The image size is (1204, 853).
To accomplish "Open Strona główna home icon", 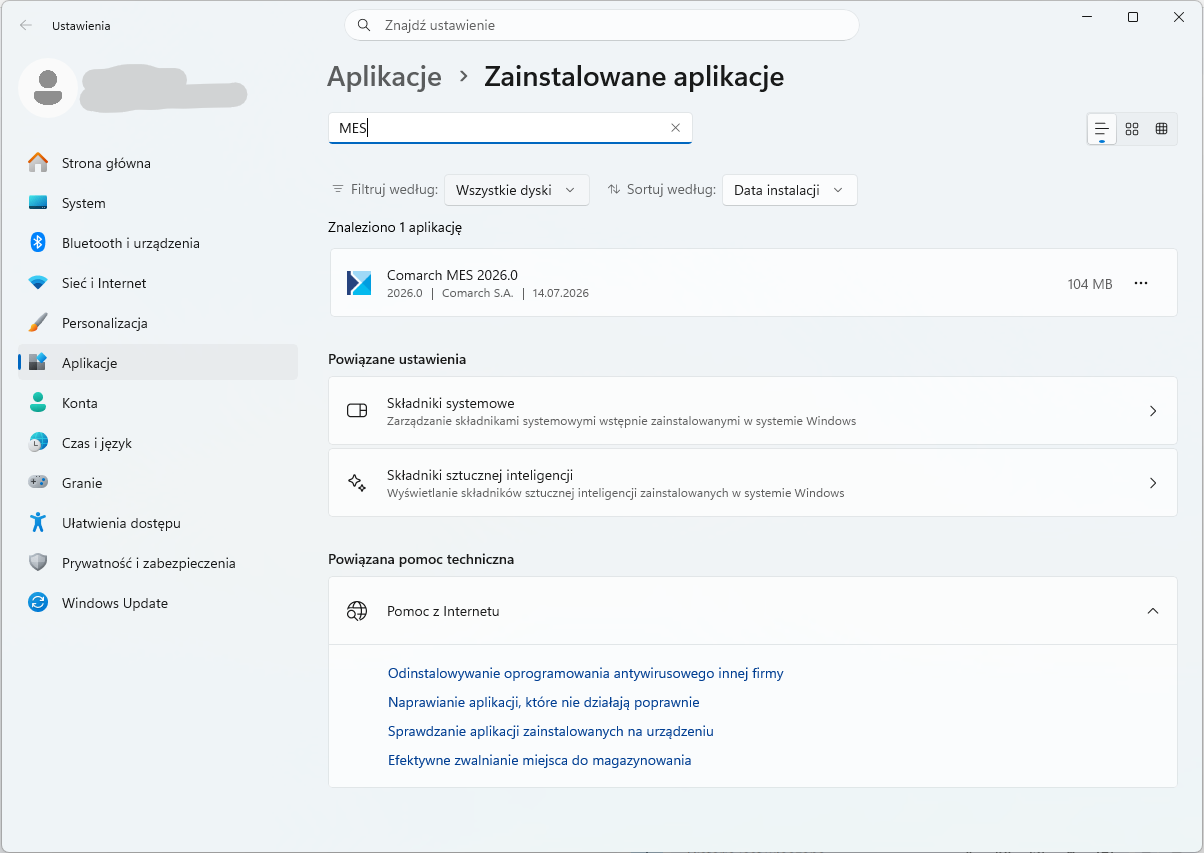I will pos(38,163).
